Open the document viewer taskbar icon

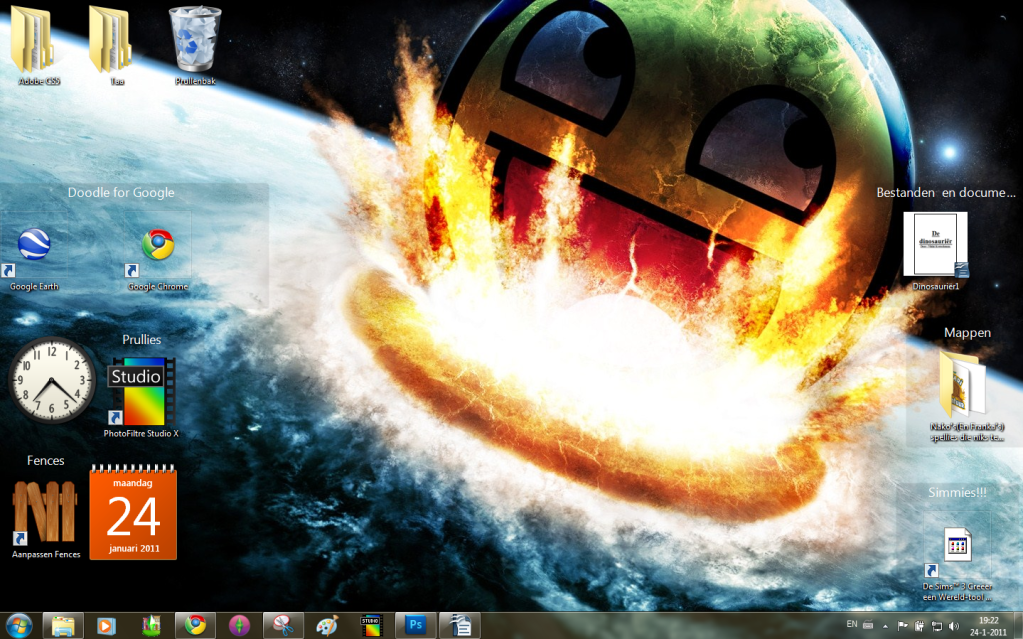[460, 626]
